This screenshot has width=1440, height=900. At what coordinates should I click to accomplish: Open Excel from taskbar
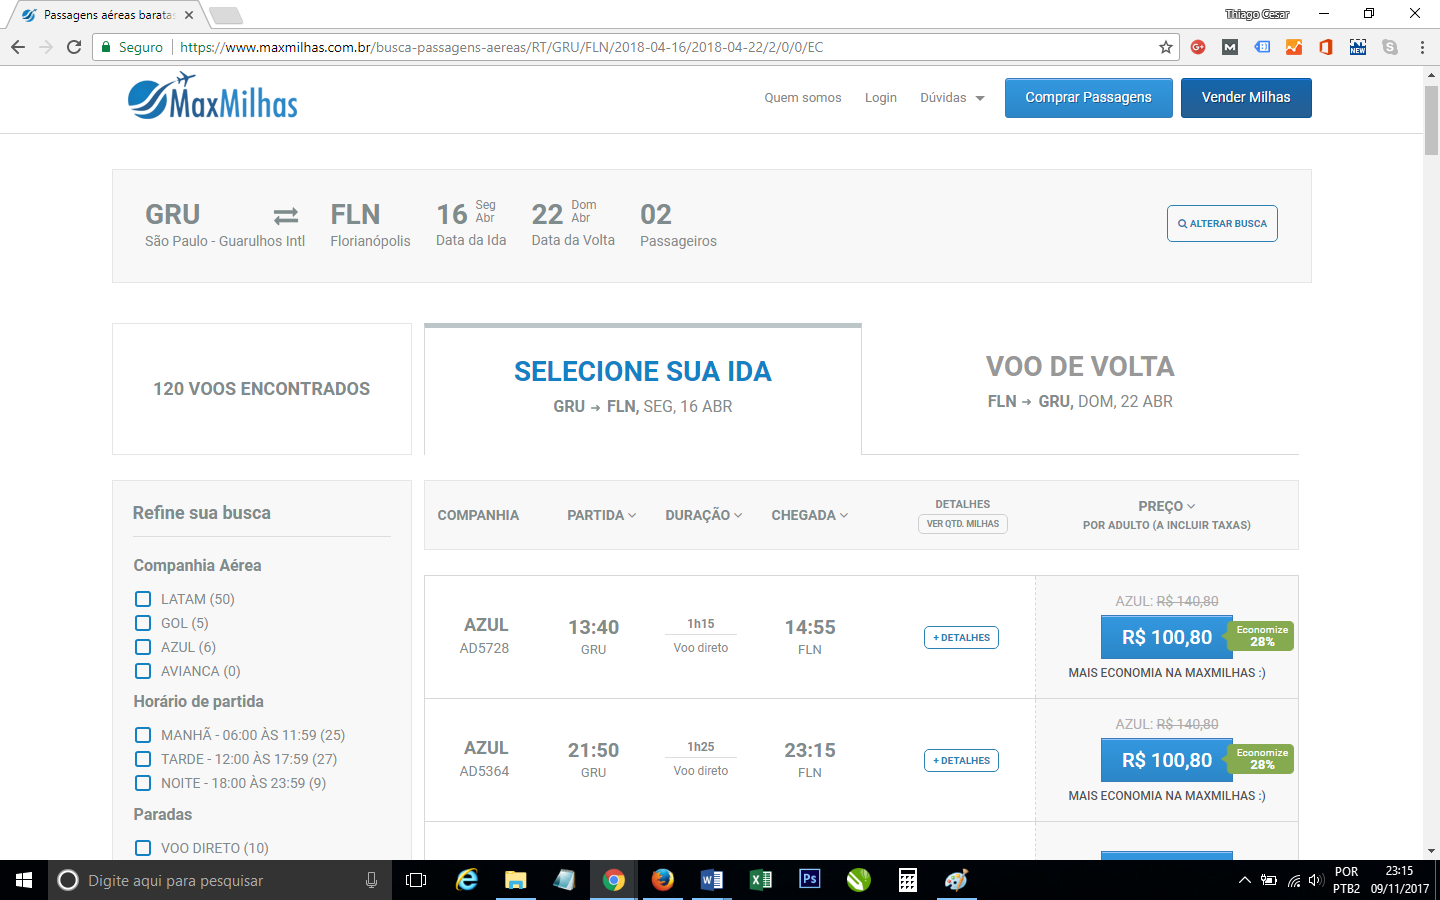pyautogui.click(x=761, y=880)
